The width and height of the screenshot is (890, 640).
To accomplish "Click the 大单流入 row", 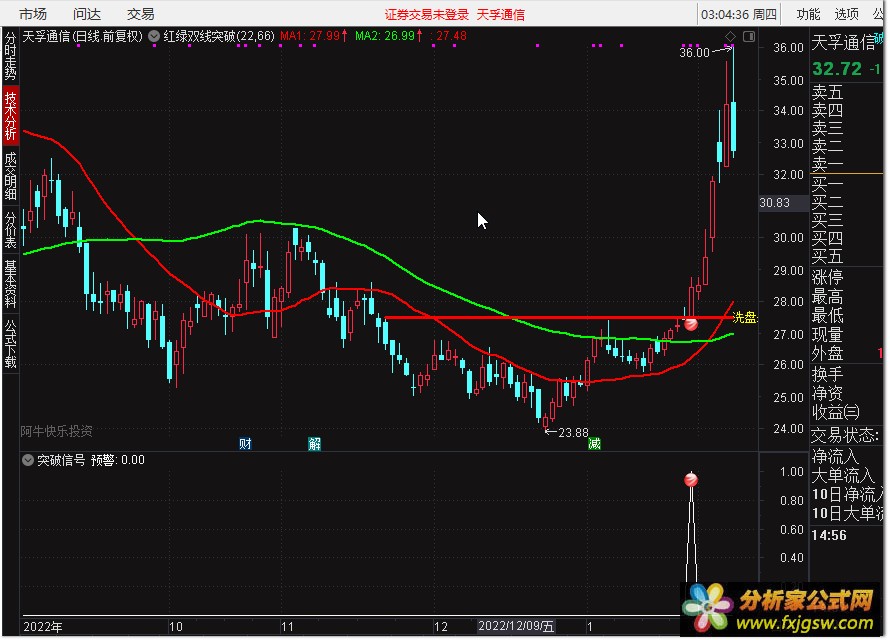I will [842, 475].
